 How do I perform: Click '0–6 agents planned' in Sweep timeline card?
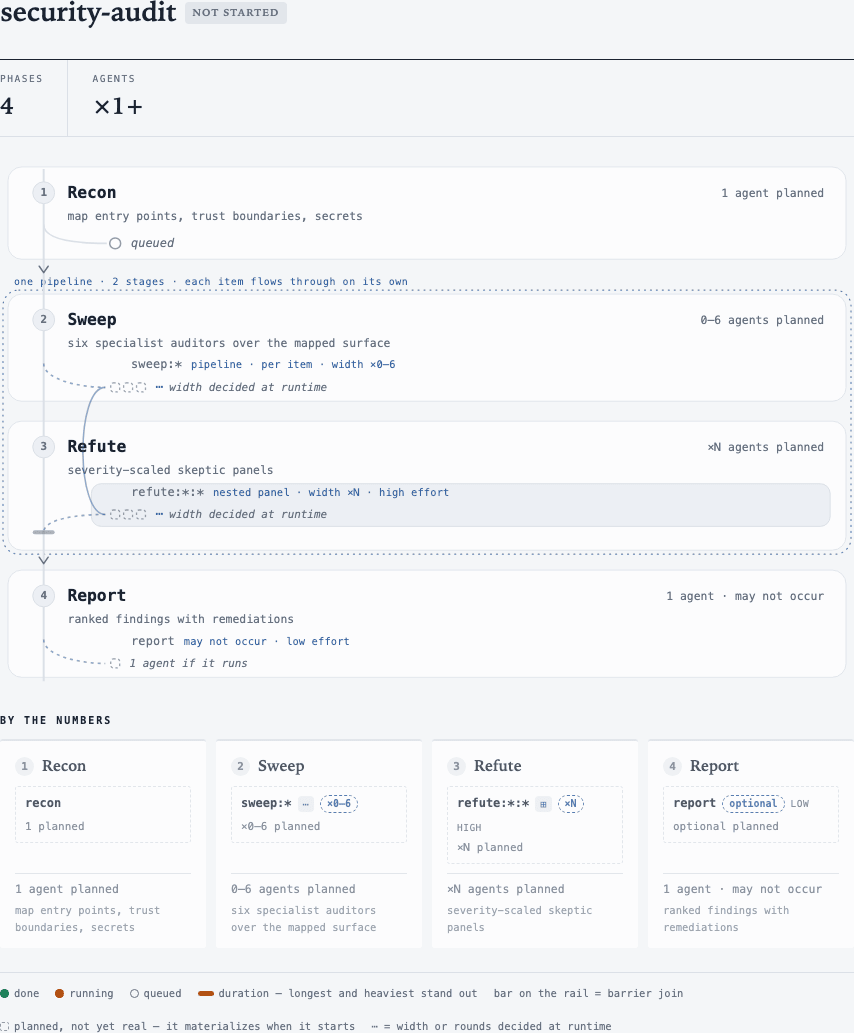pyautogui.click(x=762, y=320)
